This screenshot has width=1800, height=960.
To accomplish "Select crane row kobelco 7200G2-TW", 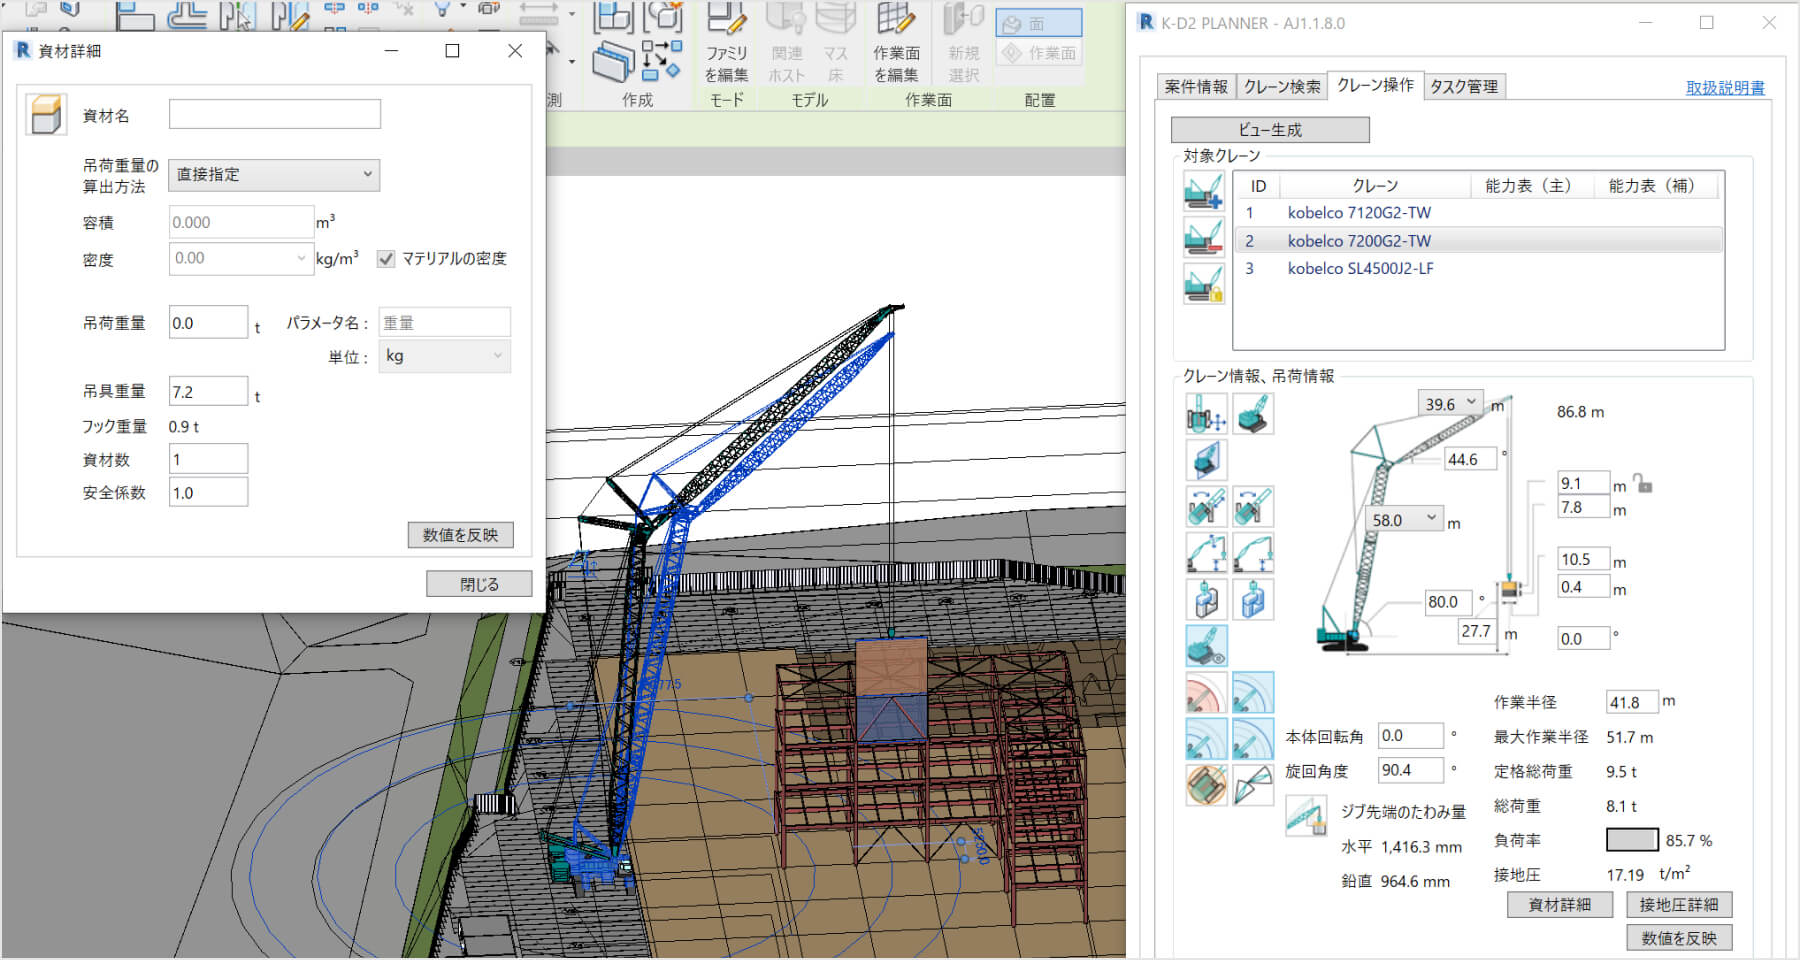I will (1478, 240).
